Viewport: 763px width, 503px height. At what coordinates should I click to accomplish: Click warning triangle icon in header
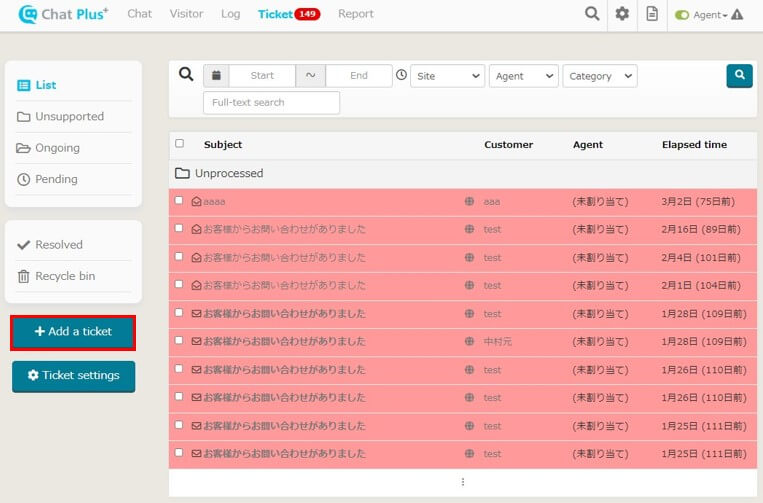tap(737, 15)
